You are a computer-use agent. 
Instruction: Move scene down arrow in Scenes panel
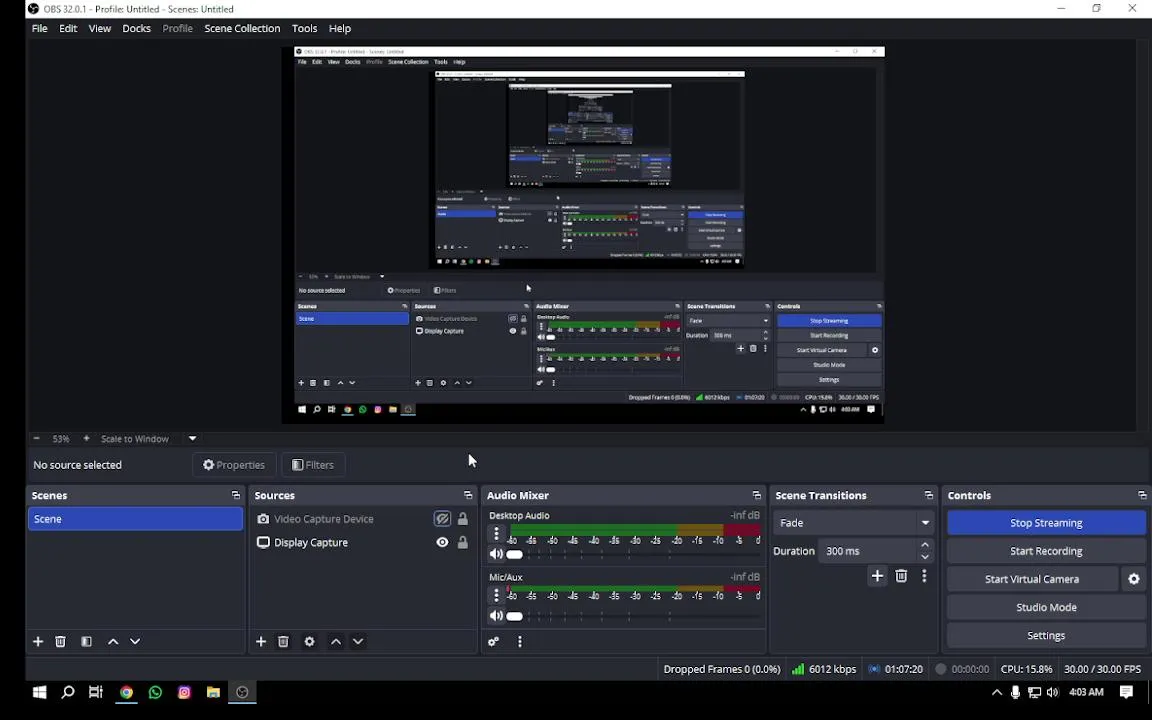135,641
